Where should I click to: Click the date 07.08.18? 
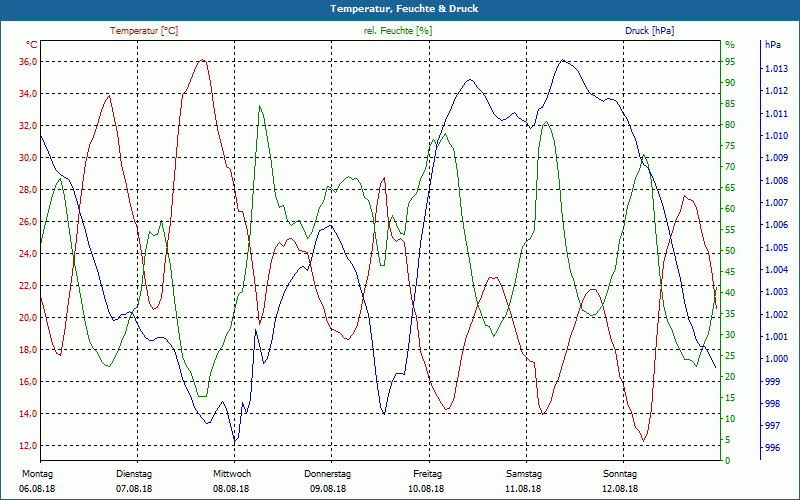(134, 489)
